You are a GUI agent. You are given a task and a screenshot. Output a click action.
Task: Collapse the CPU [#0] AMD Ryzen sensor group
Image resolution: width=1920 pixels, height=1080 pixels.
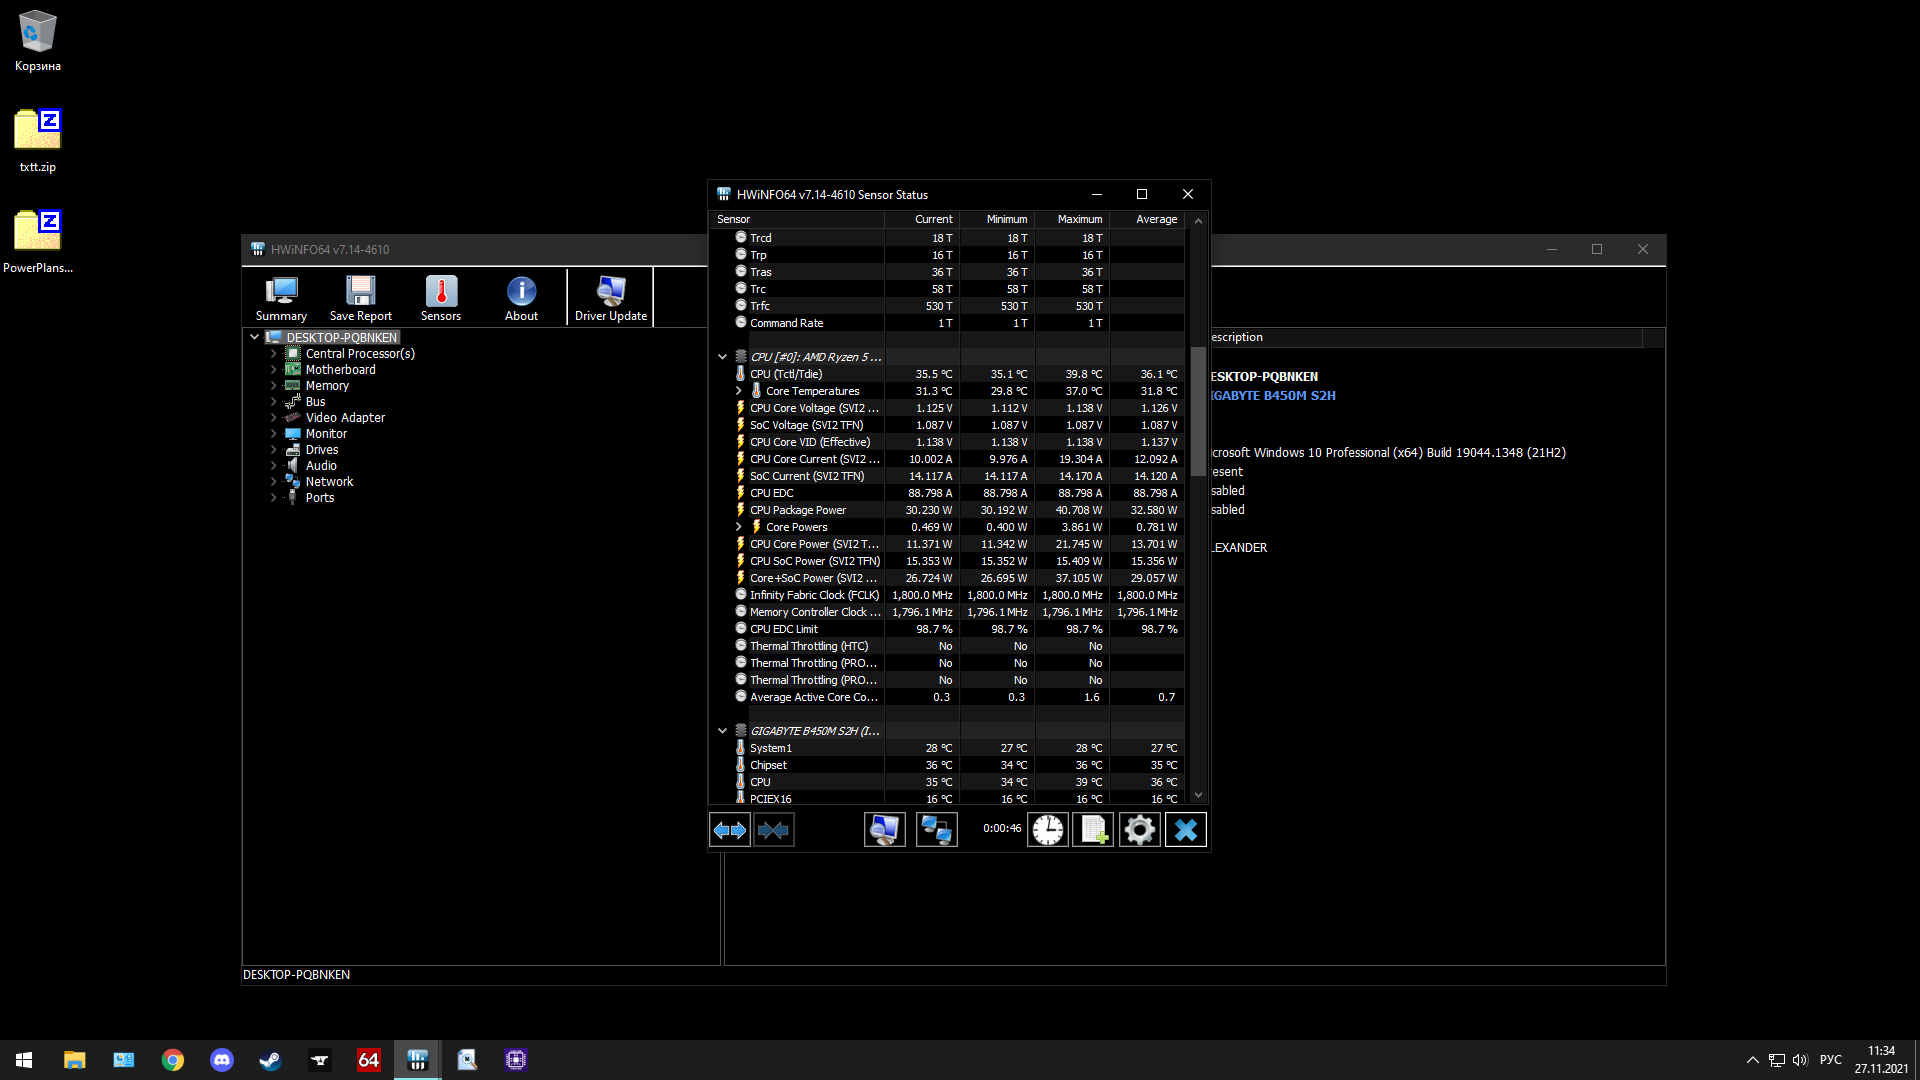coord(722,357)
